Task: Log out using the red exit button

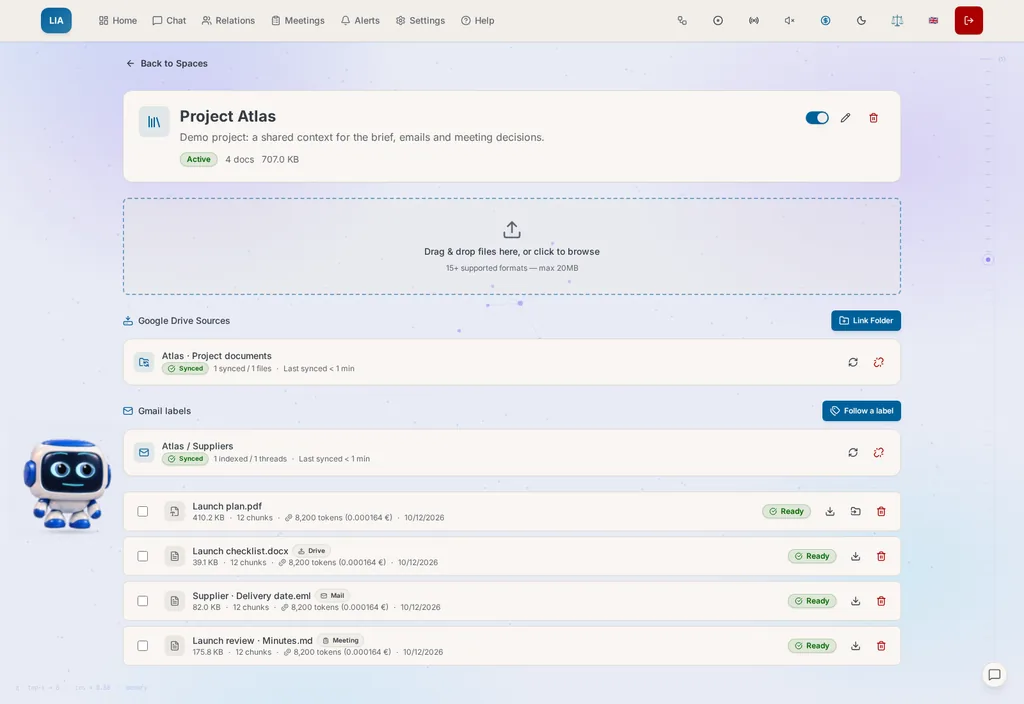Action: pyautogui.click(x=968, y=20)
